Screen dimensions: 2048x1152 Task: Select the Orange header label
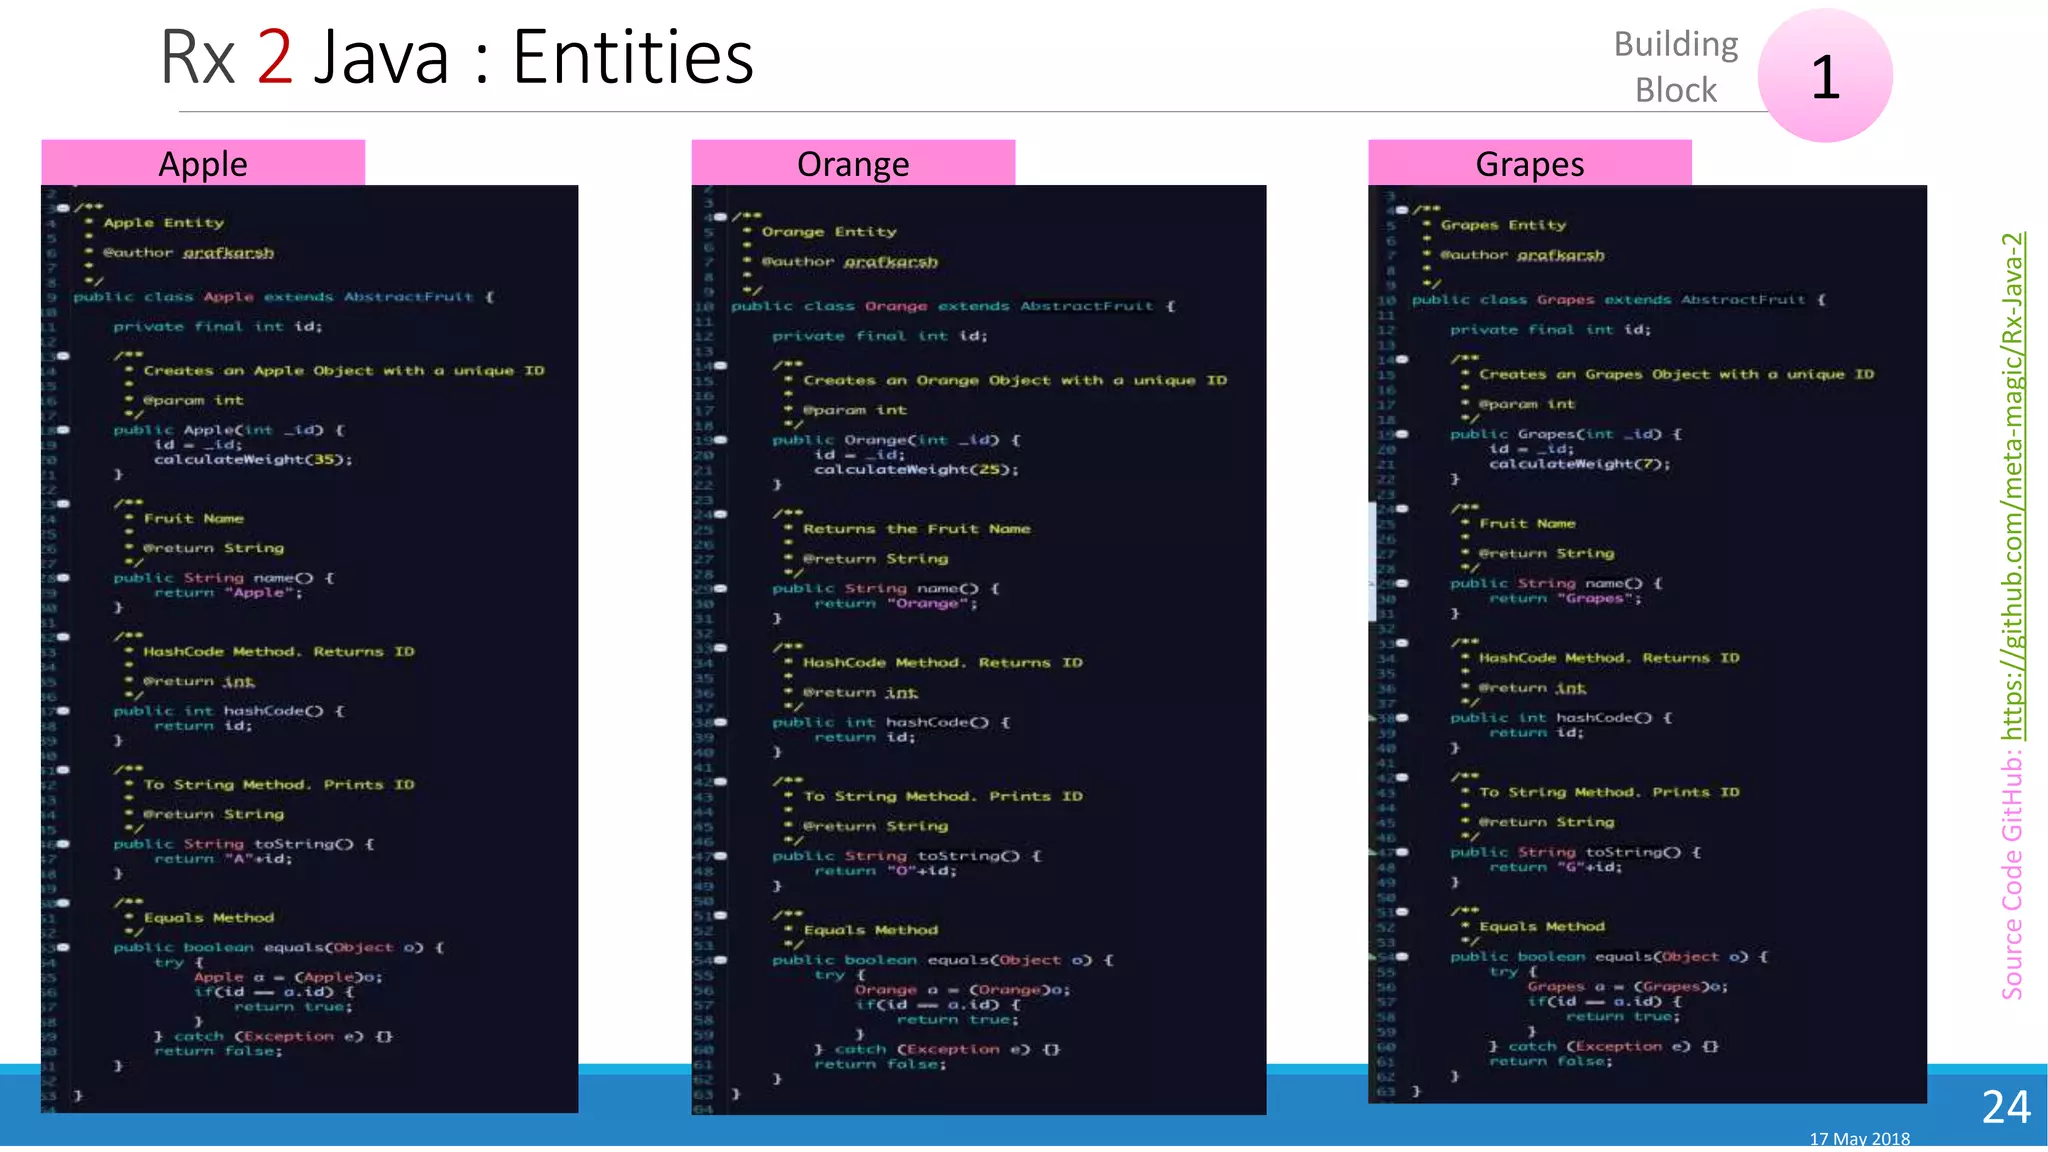(x=853, y=164)
